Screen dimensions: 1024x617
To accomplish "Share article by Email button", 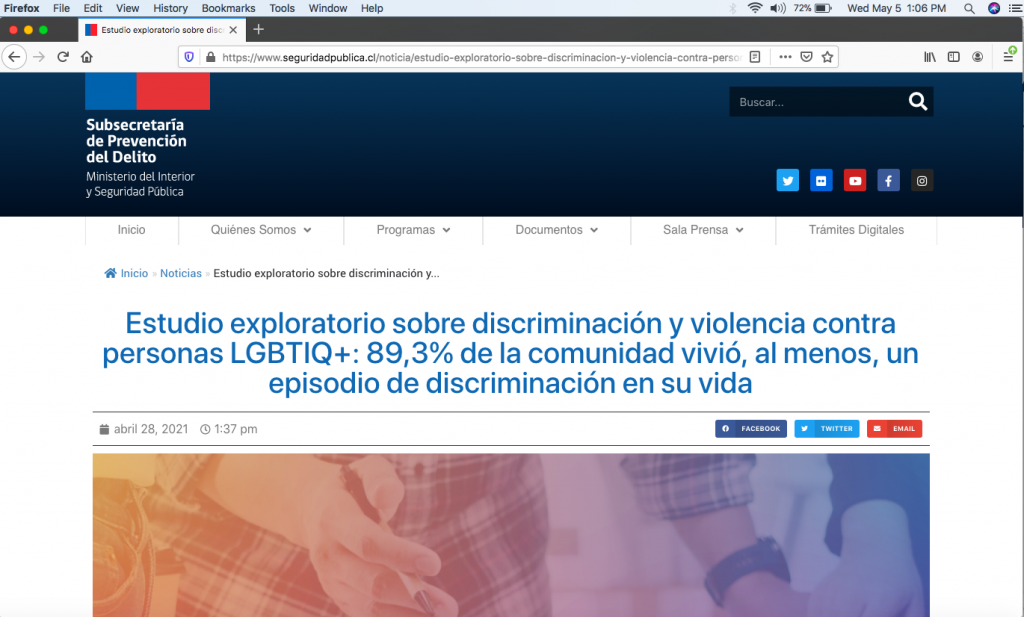I will pyautogui.click(x=894, y=429).
